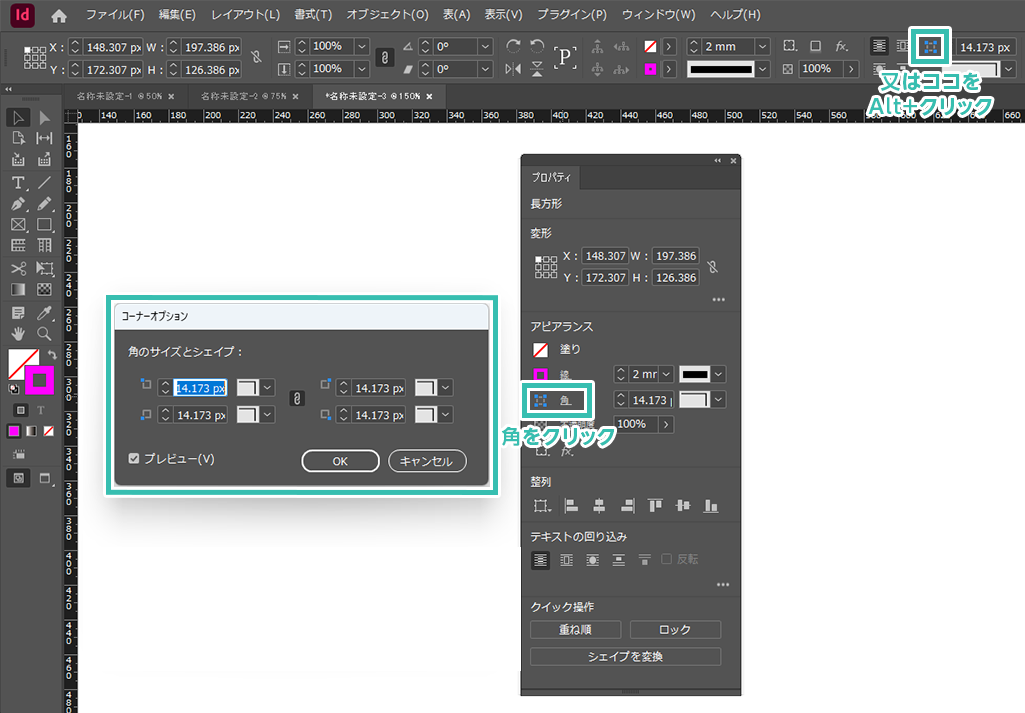Click the シェイプを変換 button
The width and height of the screenshot is (1025, 713).
pyautogui.click(x=626, y=656)
